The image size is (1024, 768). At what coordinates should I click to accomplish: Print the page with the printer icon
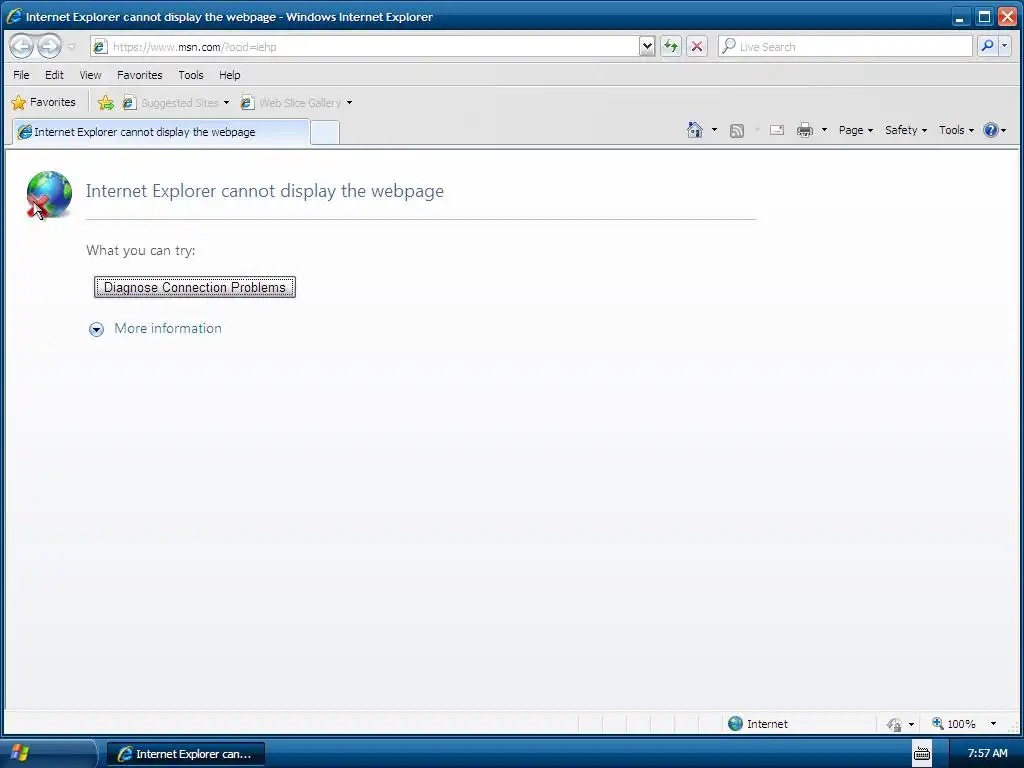point(805,130)
